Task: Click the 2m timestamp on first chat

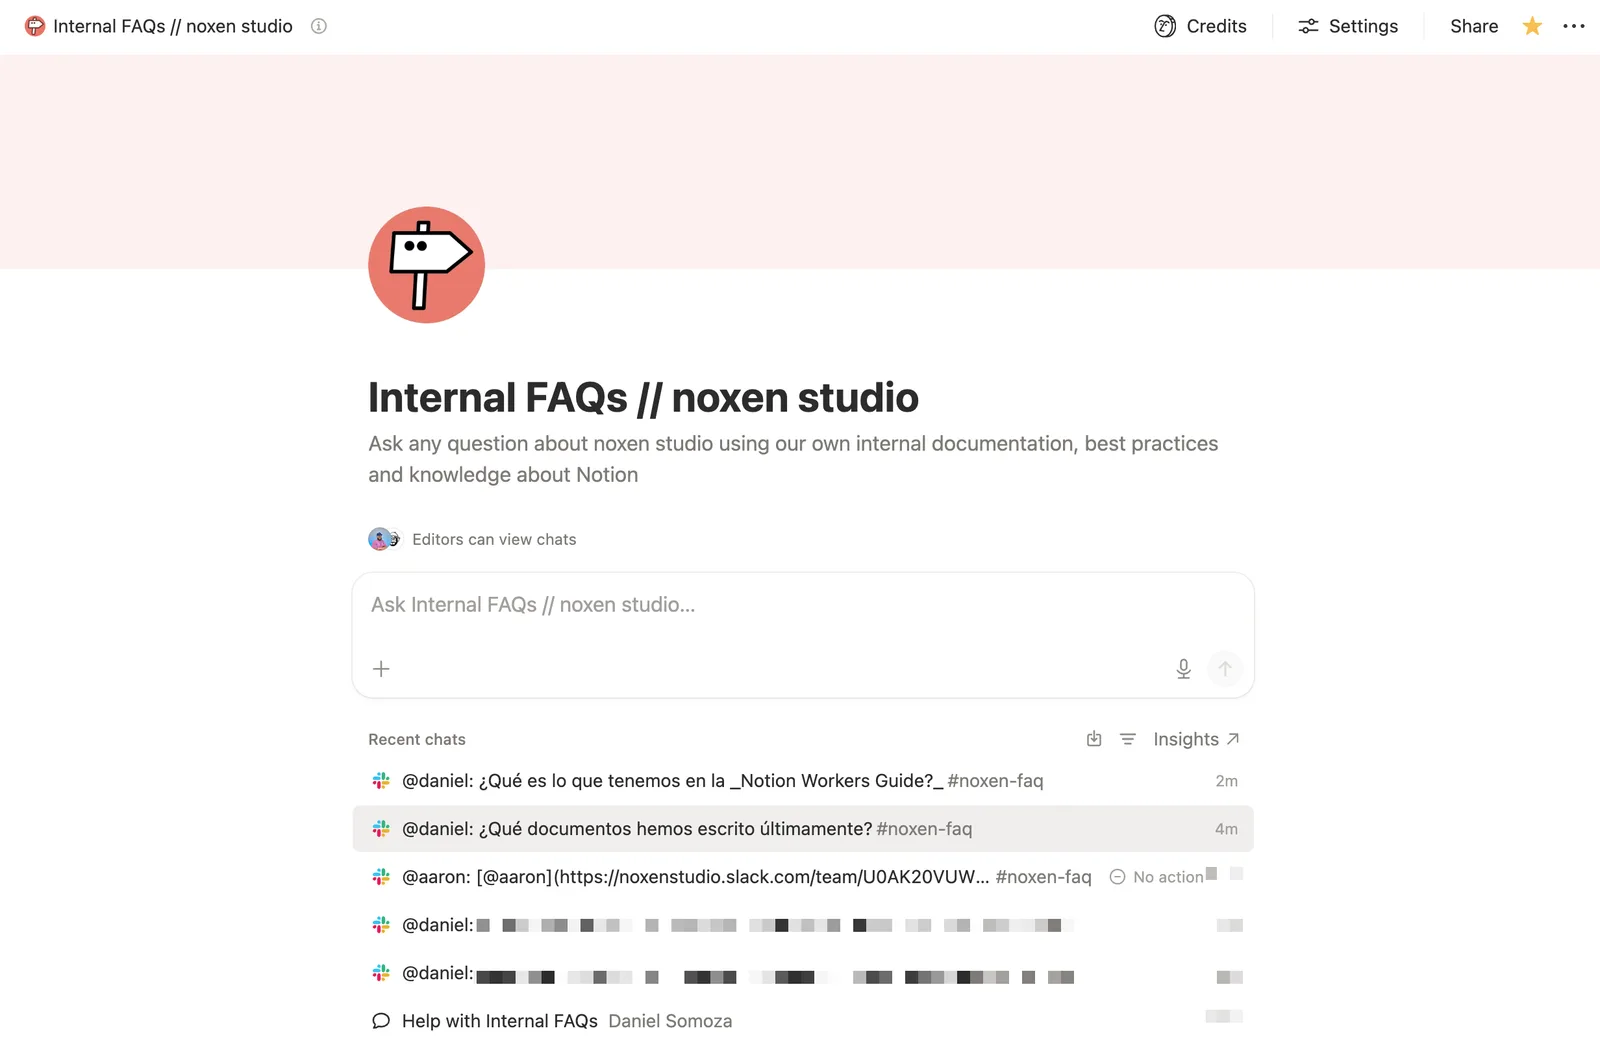Action: (1226, 781)
